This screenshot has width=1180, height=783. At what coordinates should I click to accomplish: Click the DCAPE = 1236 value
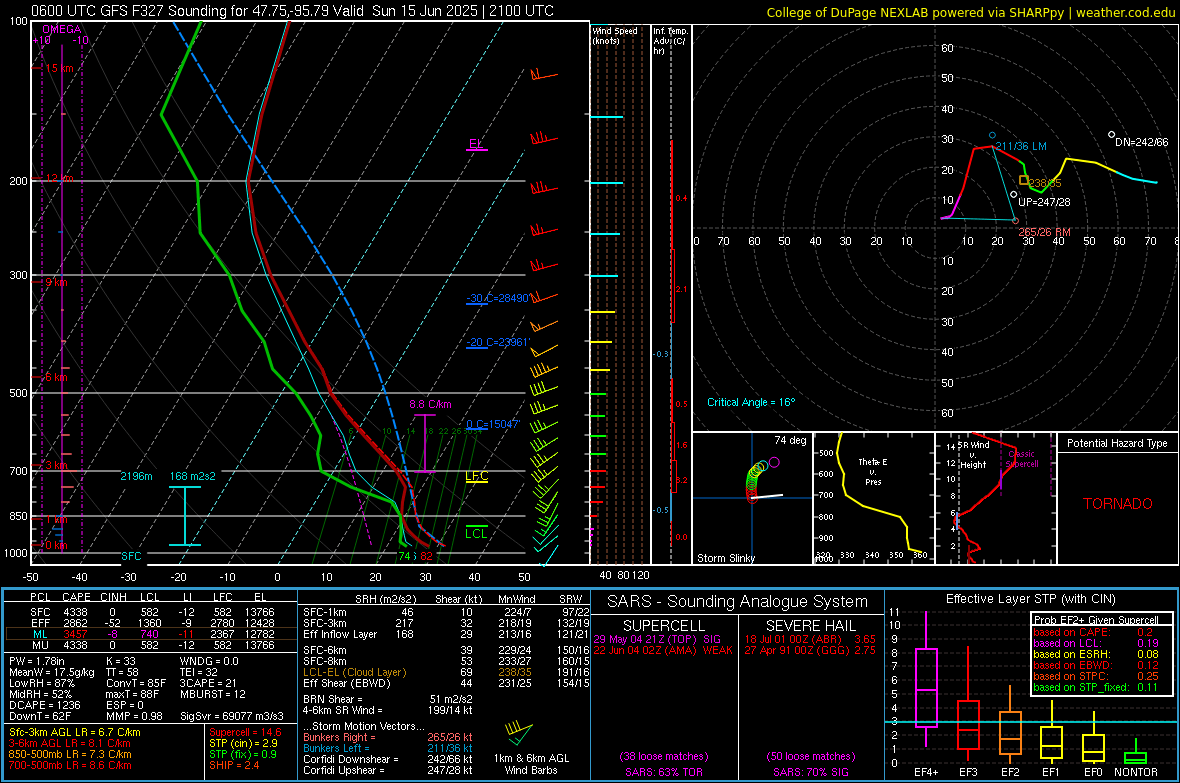[45, 705]
